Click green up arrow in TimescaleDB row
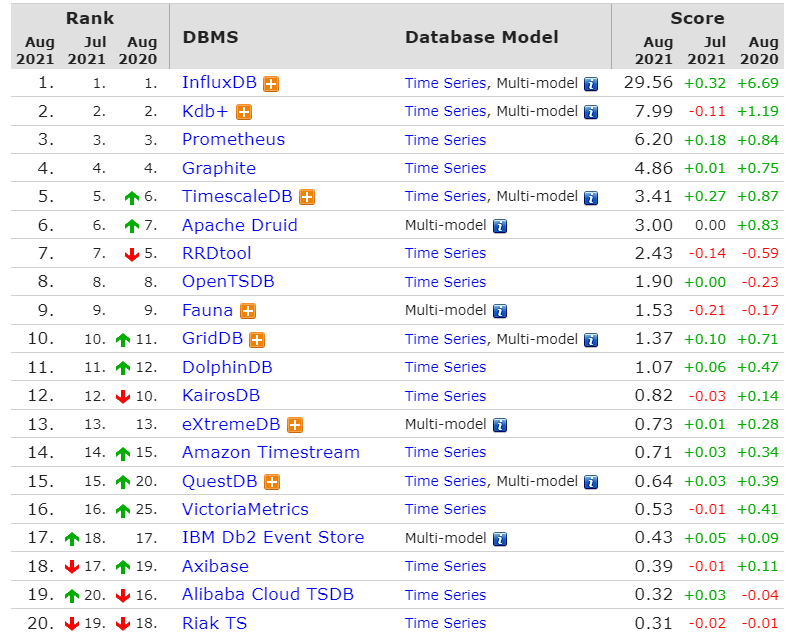This screenshot has height=636, width=791. 132,198
